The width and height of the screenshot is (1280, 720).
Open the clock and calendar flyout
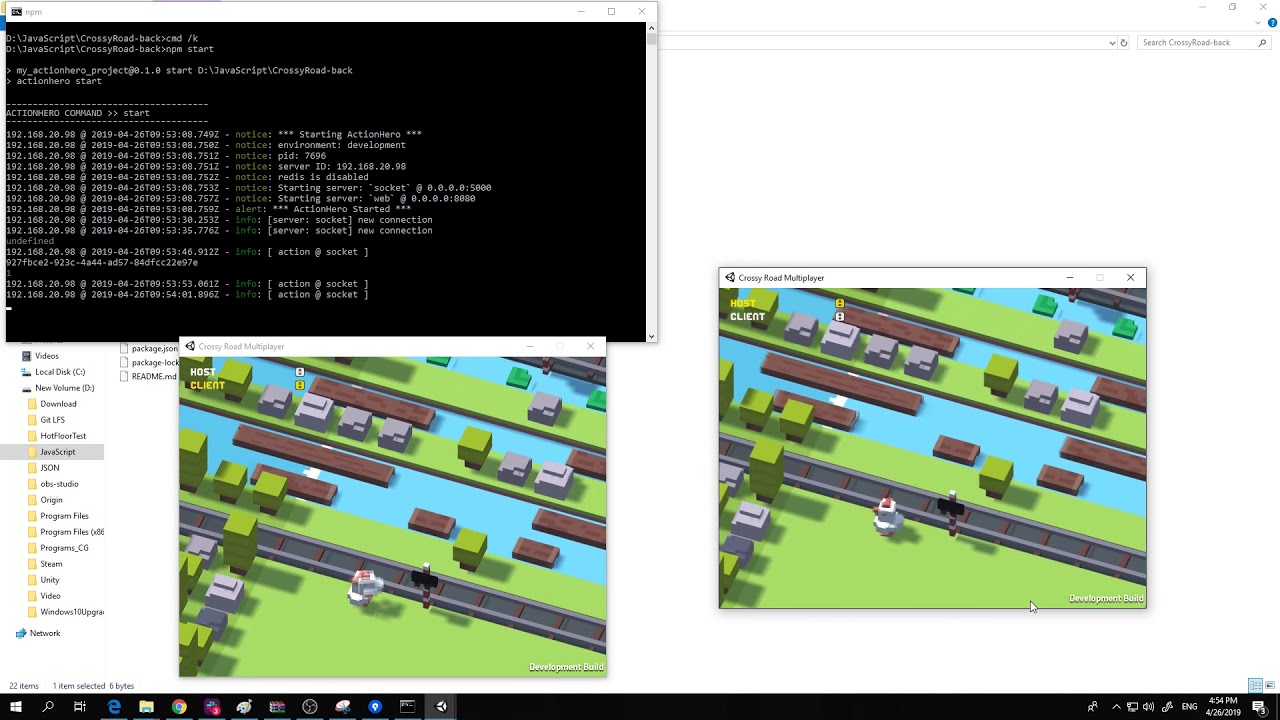tap(1223, 707)
